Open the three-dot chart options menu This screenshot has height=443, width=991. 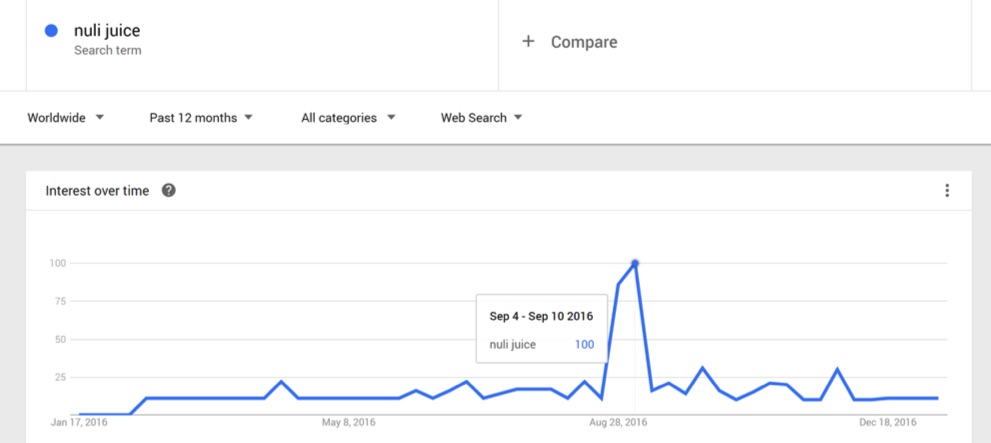coord(946,190)
